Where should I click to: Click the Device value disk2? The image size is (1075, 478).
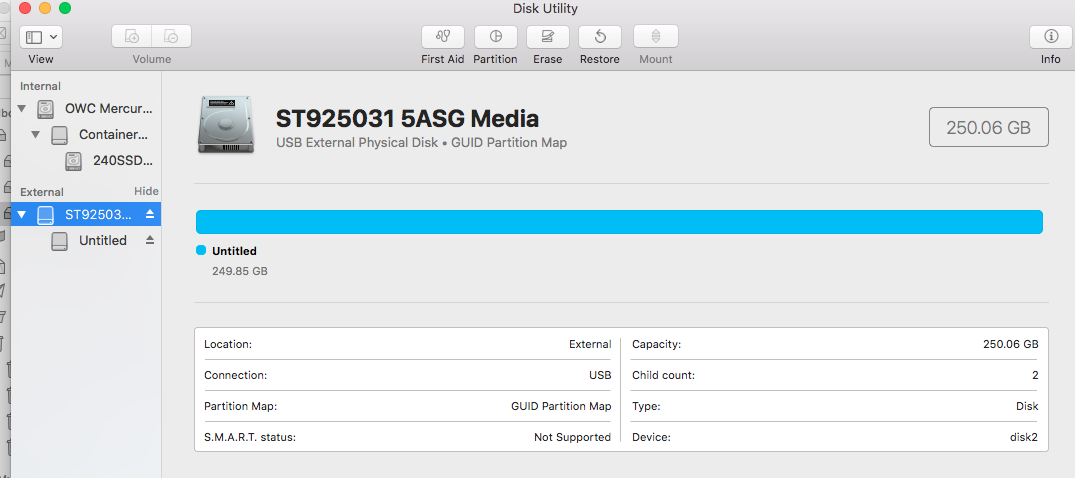pyautogui.click(x=1023, y=437)
